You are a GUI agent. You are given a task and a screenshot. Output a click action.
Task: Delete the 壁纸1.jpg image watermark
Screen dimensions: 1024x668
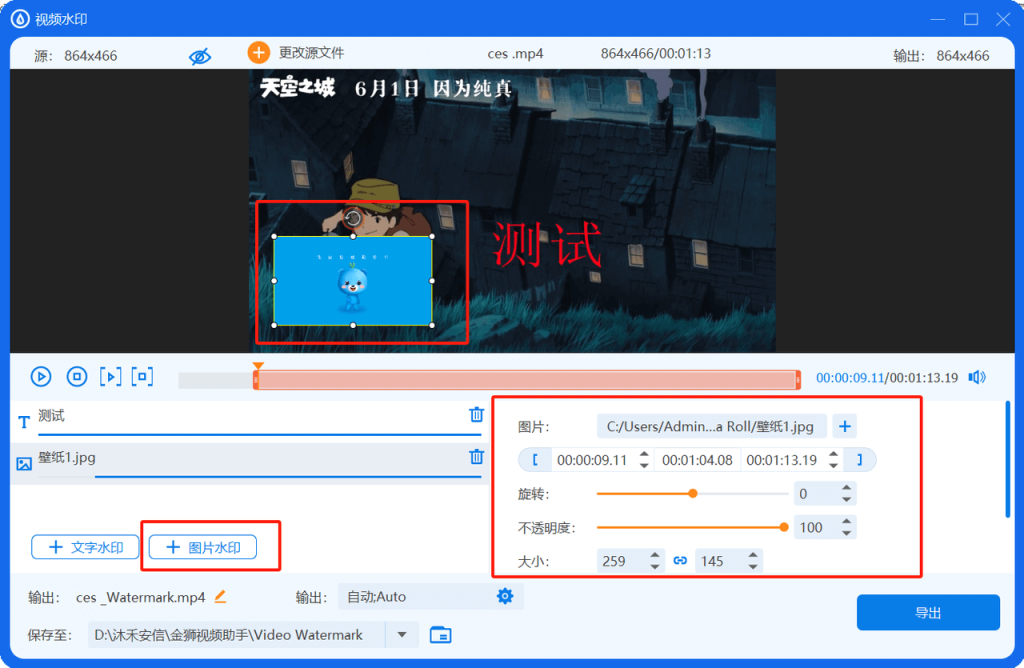tap(477, 457)
